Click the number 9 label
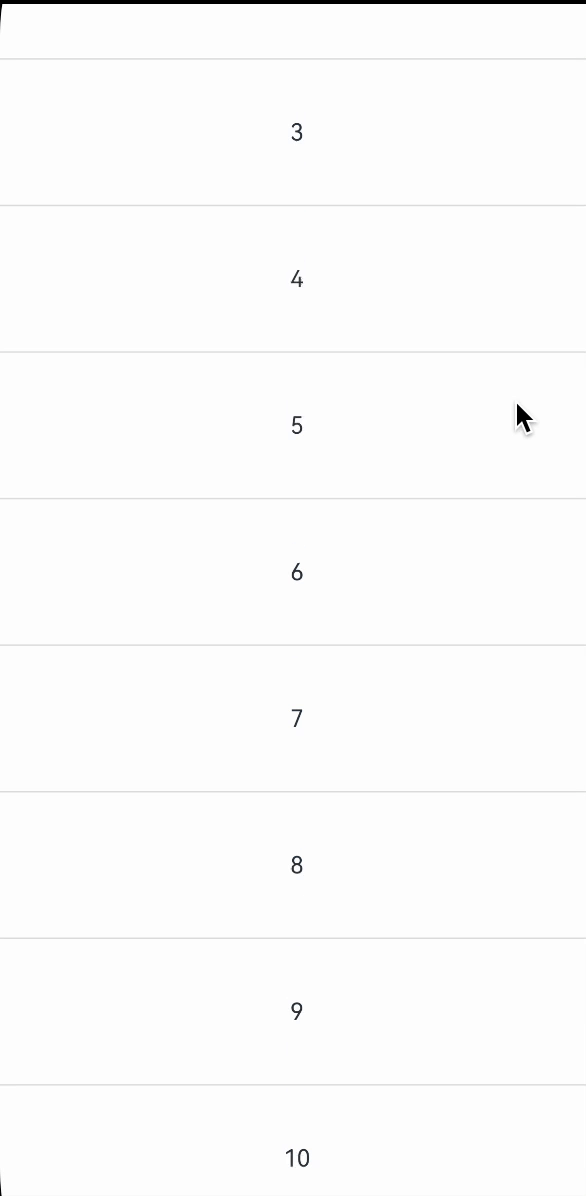586x1196 pixels. (x=297, y=1011)
